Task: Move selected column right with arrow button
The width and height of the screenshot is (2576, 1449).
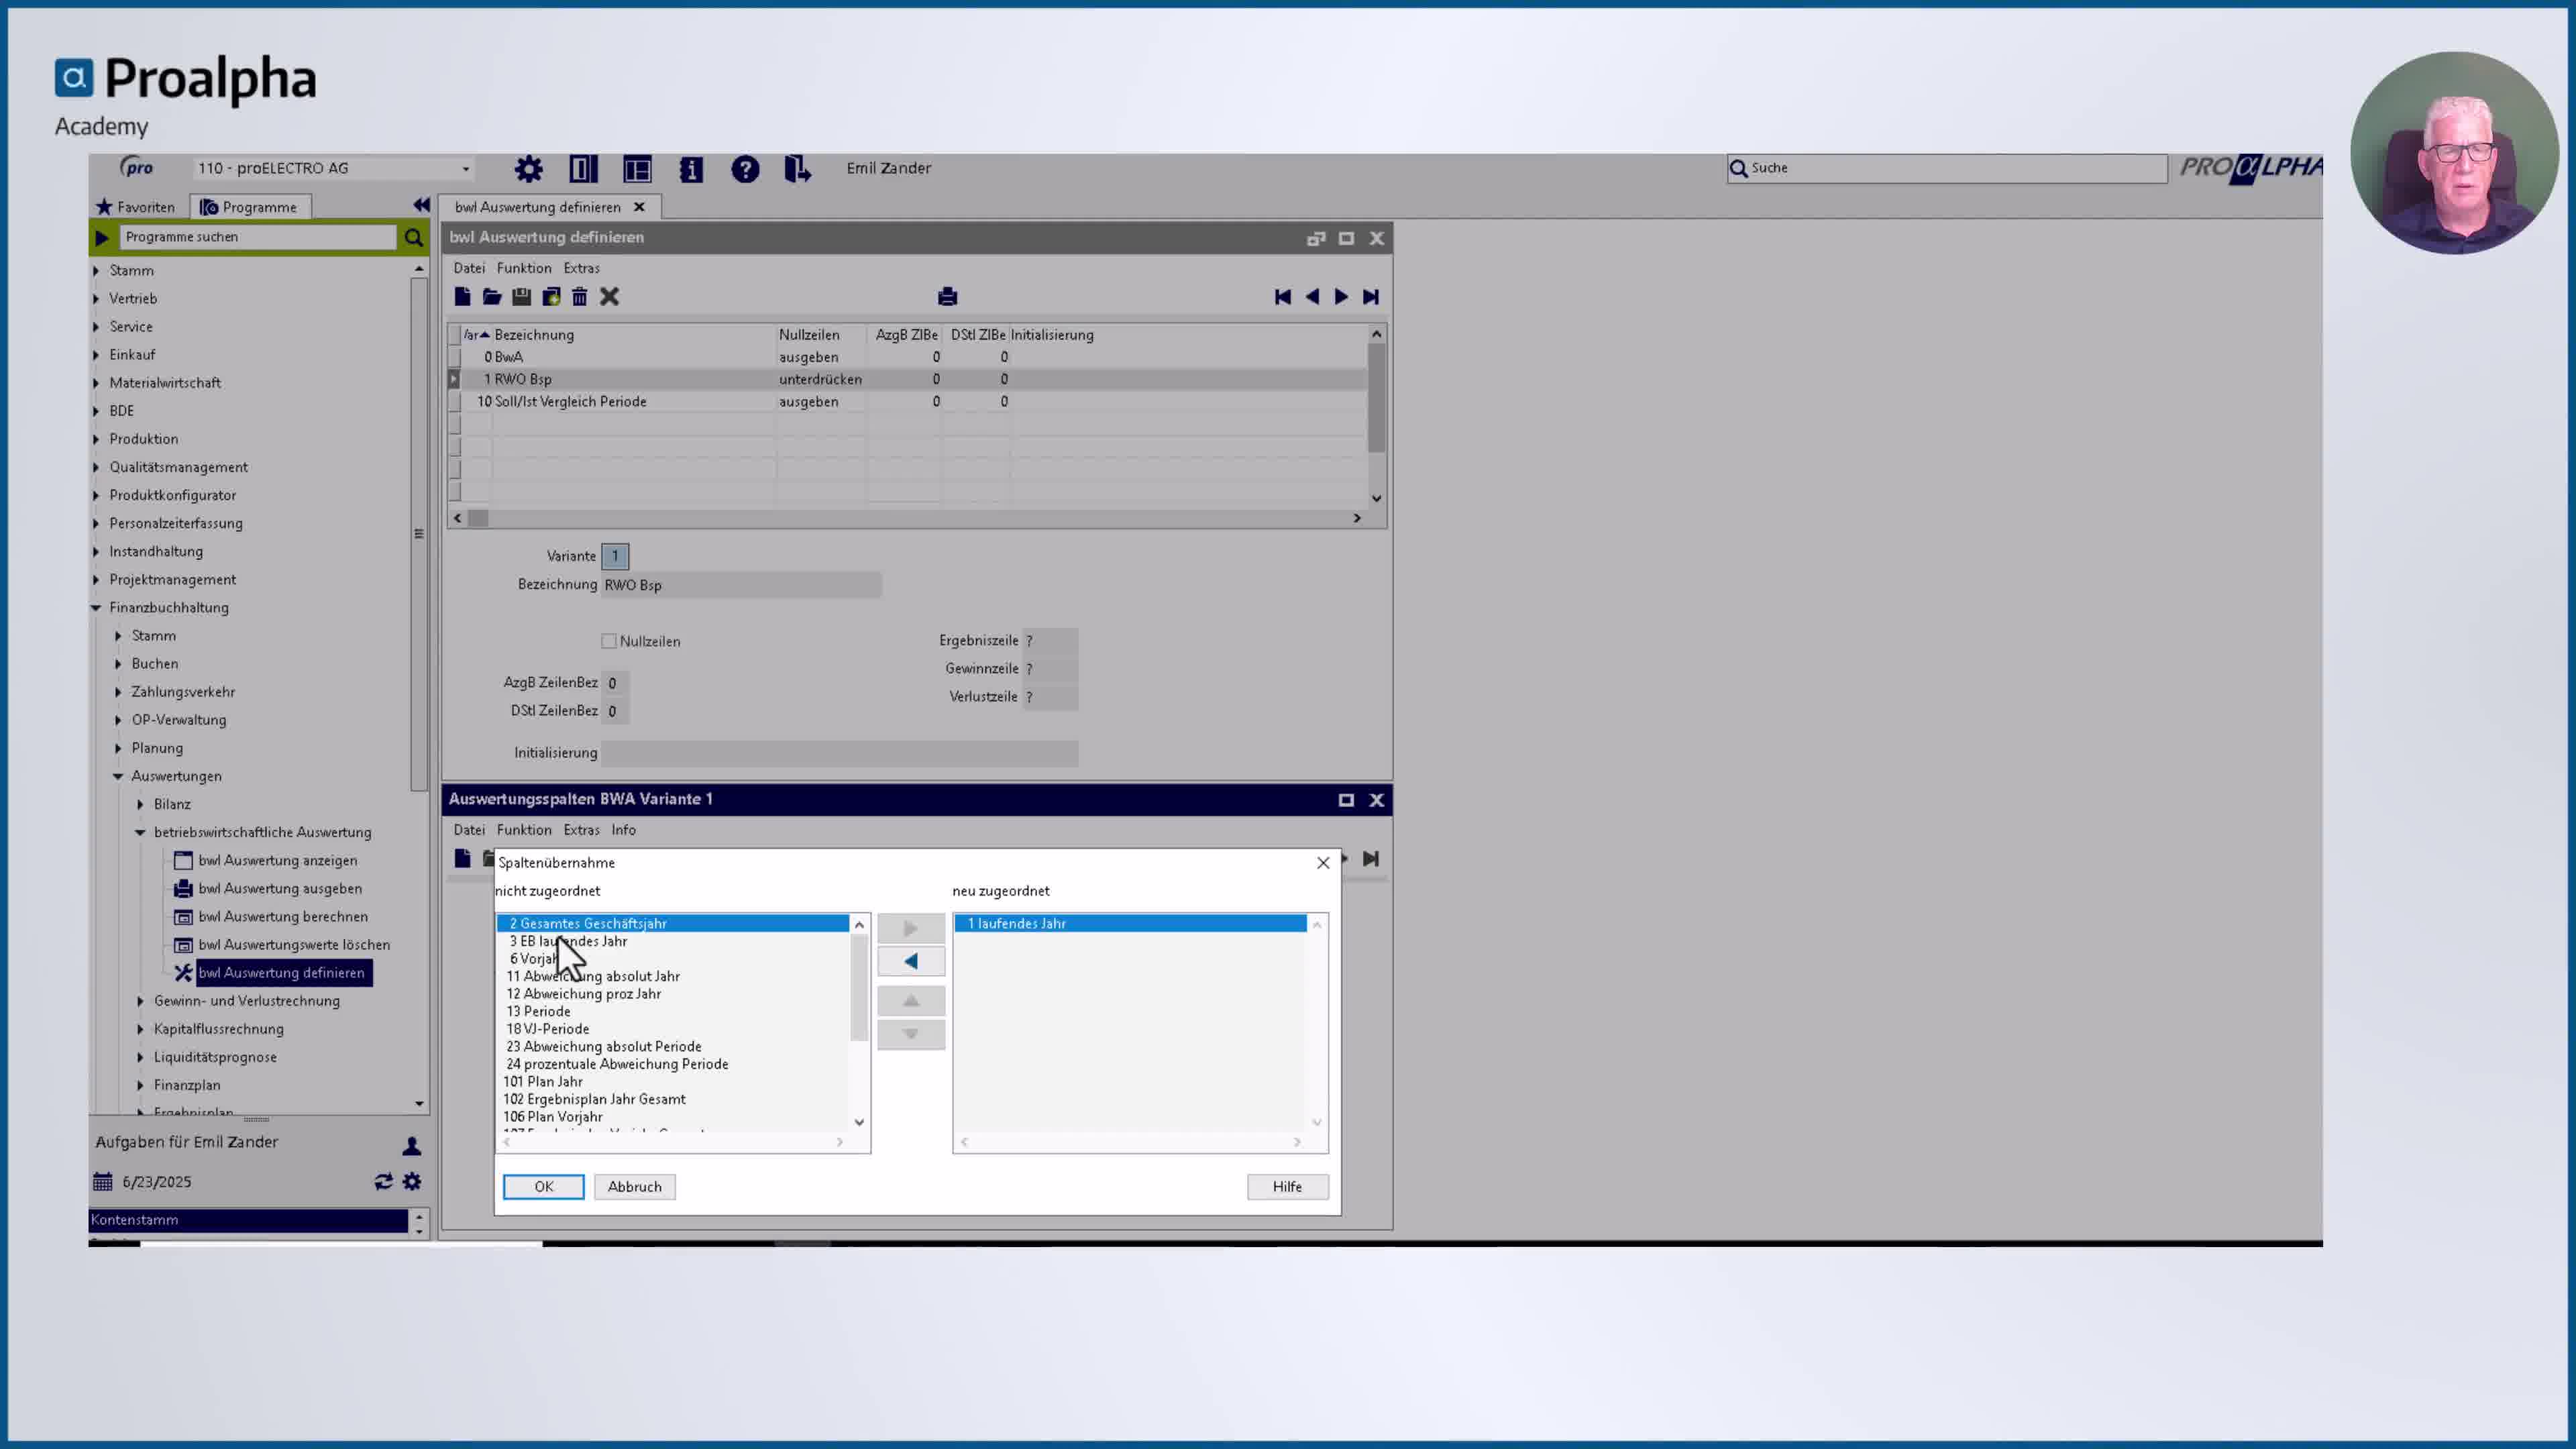Action: 911,928
